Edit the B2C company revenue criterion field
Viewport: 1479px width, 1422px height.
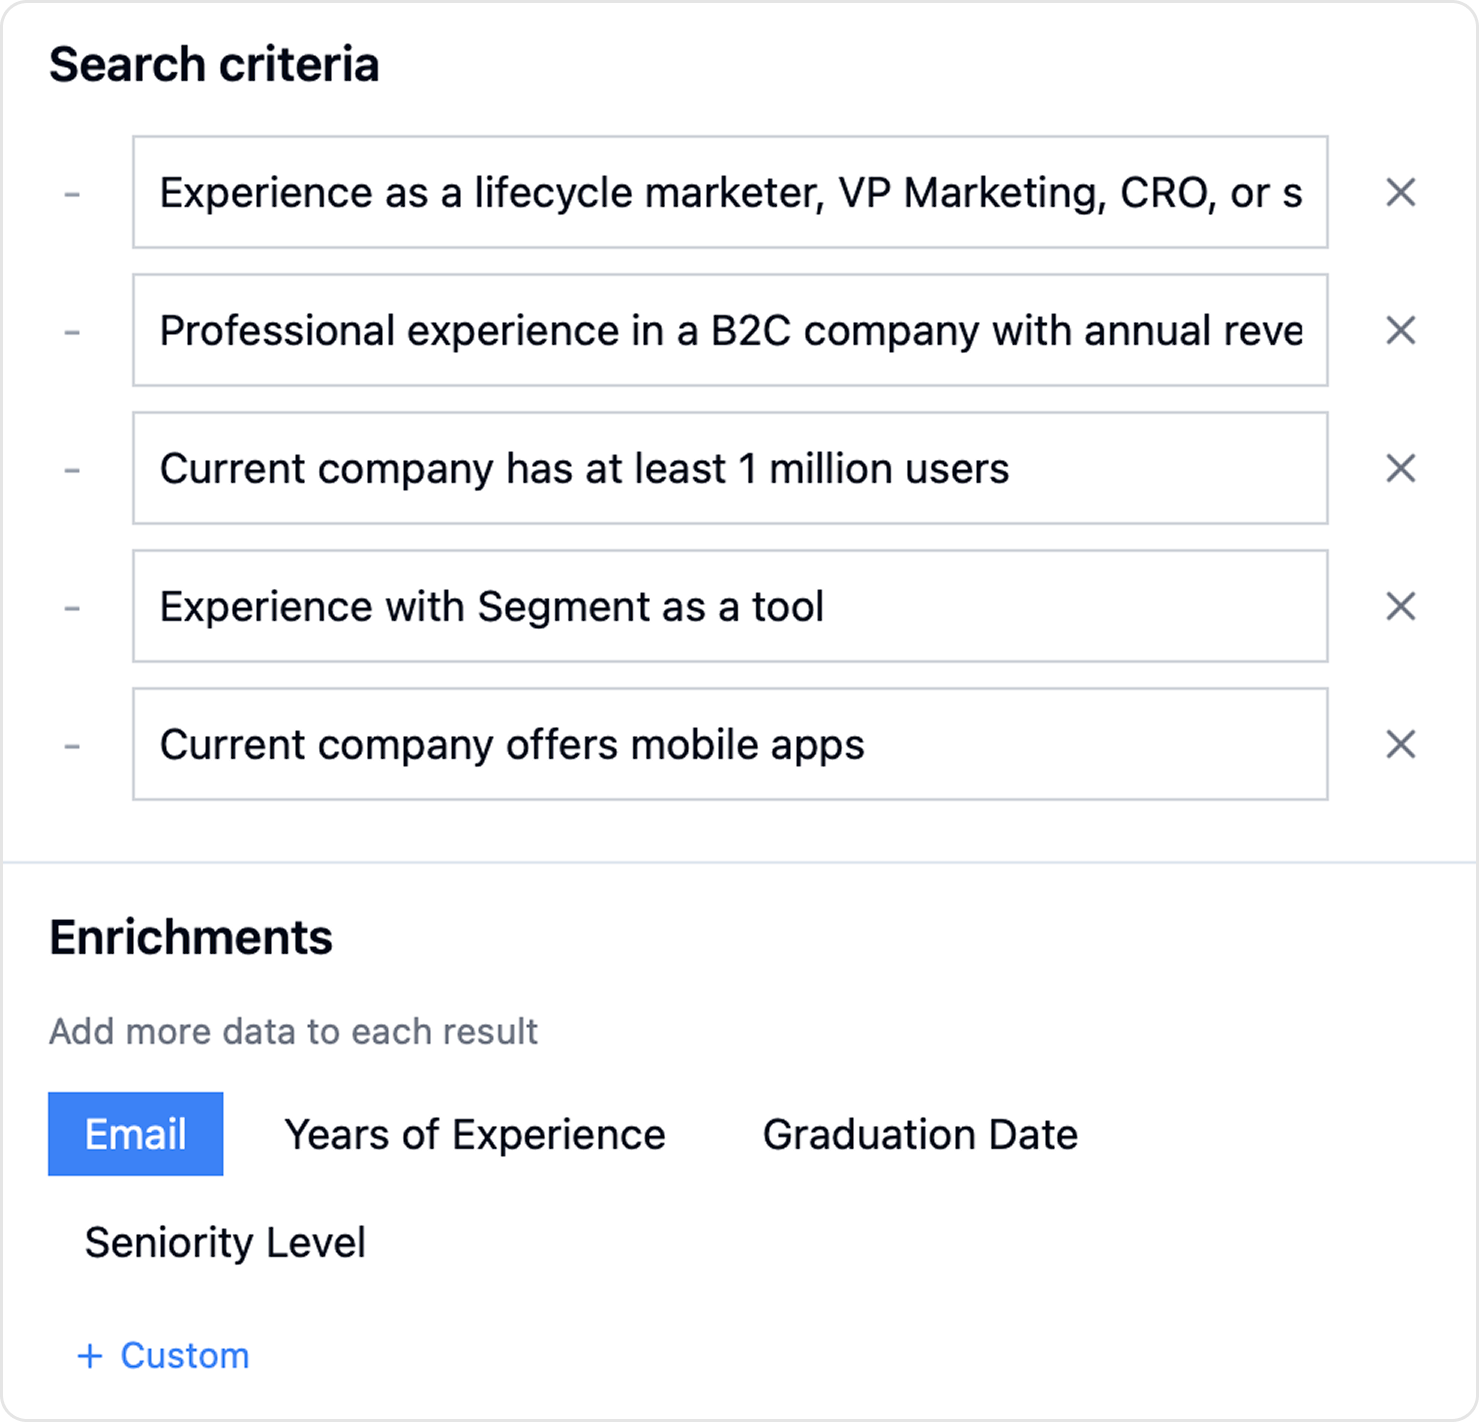[x=730, y=330]
